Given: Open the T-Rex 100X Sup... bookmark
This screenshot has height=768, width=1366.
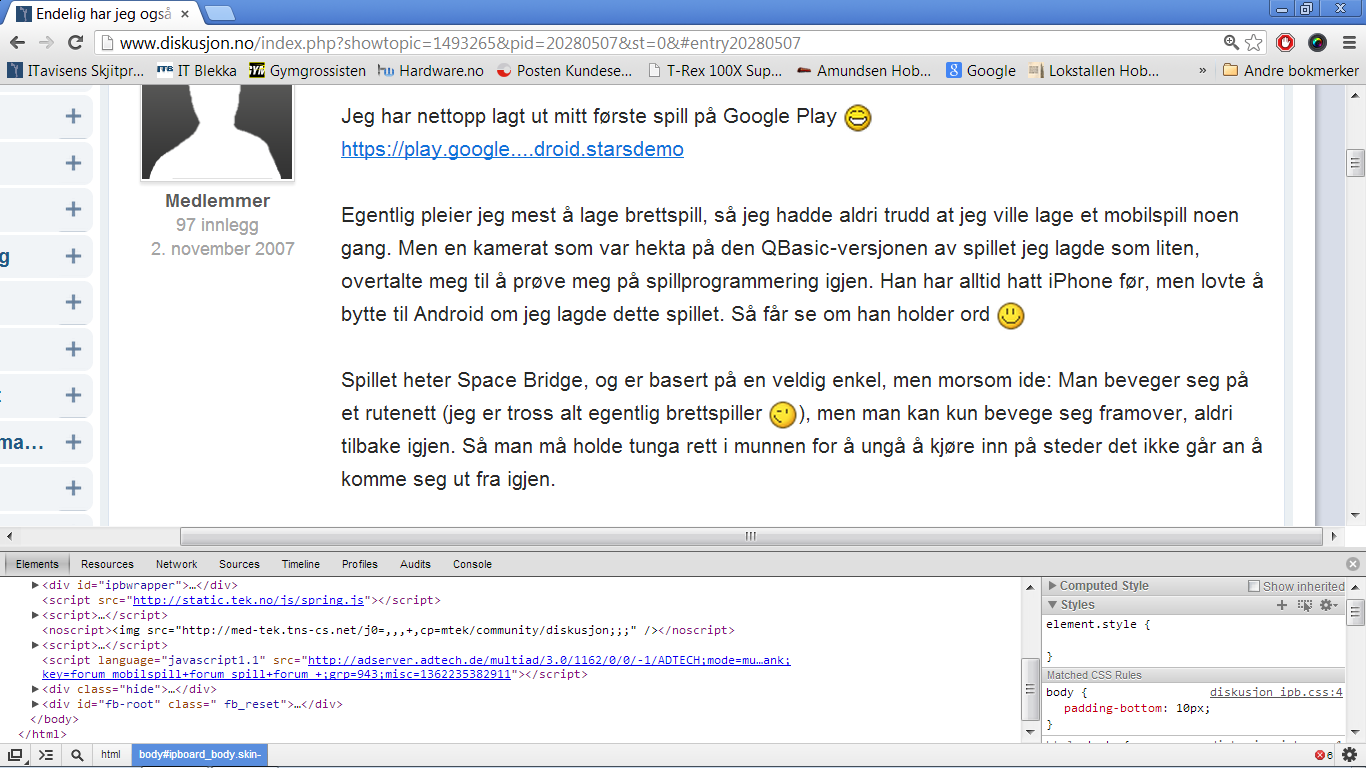Looking at the screenshot, I should click(715, 70).
